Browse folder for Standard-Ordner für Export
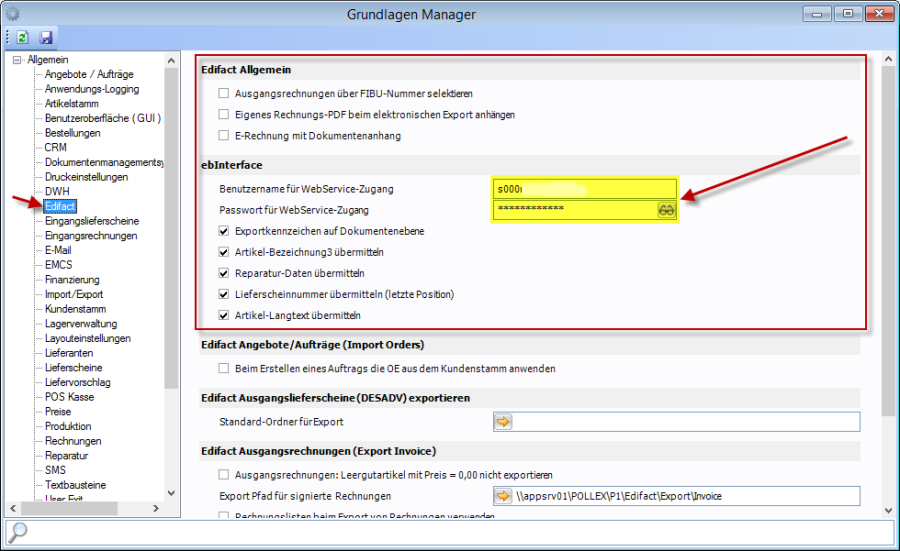Screen dimensions: 900x551 (x=503, y=422)
